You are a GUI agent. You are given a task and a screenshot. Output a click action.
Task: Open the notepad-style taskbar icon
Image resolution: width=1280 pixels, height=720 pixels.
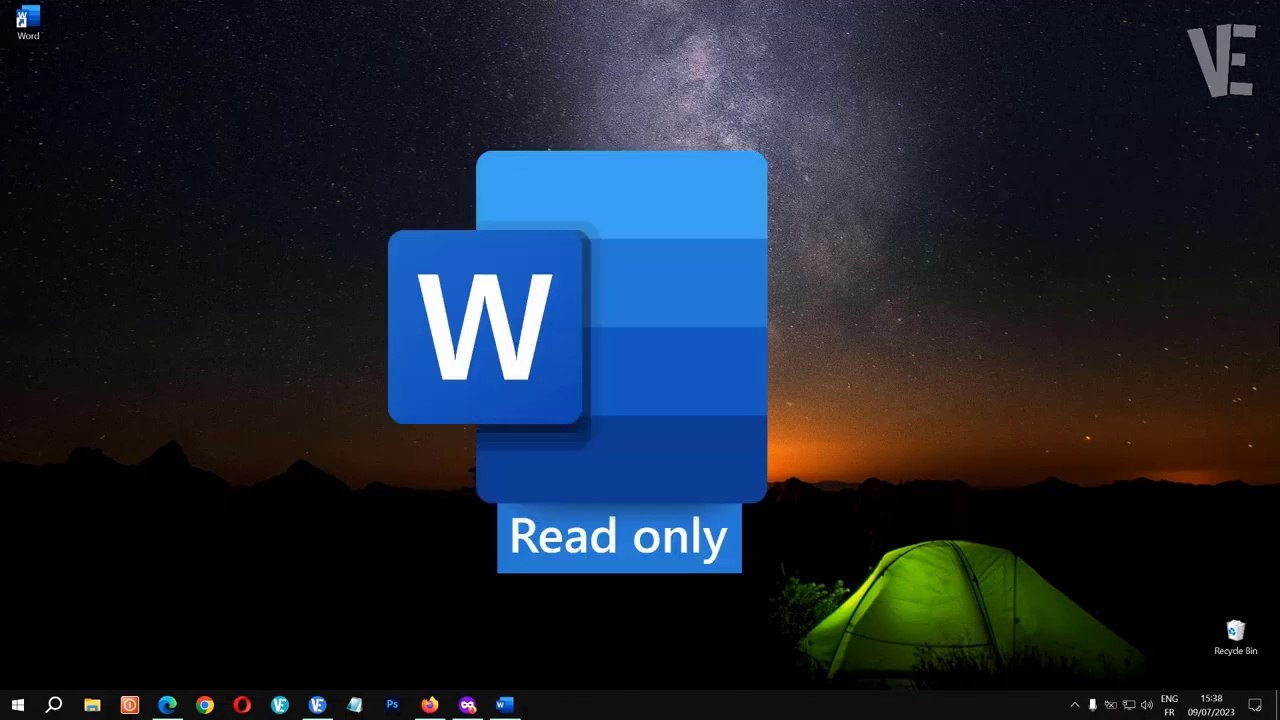(x=355, y=705)
